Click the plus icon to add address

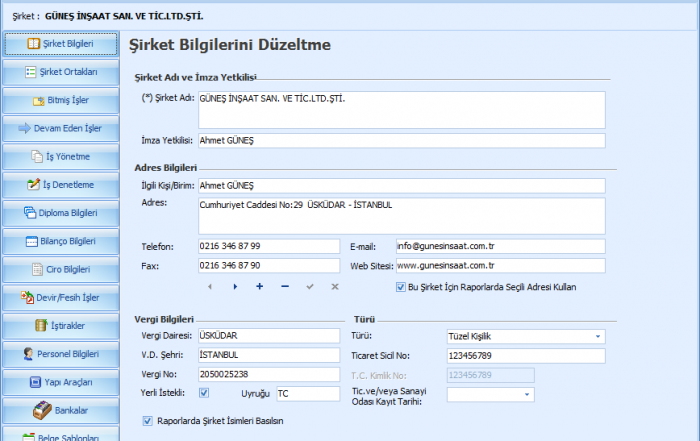(260, 286)
